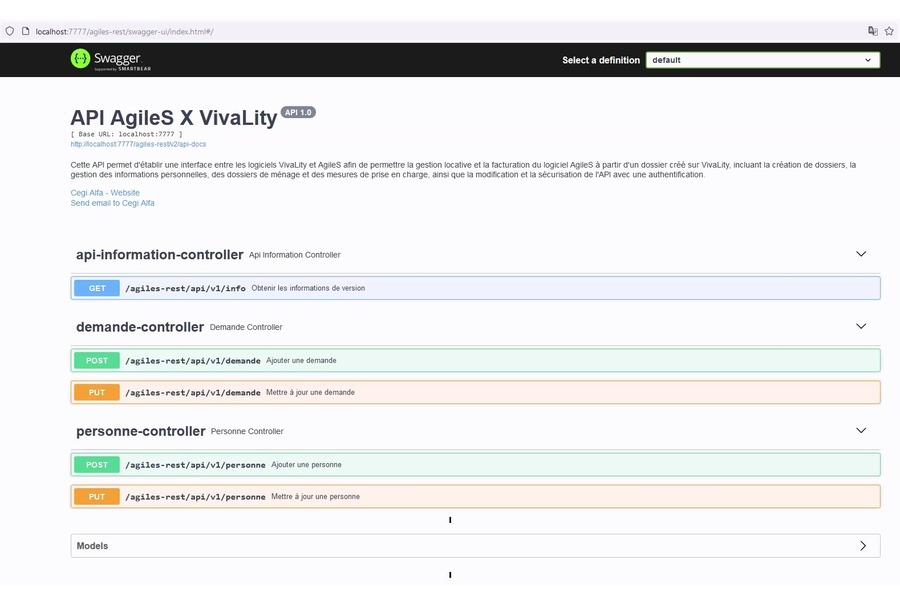Click the PUT badge for demande

tap(97, 393)
